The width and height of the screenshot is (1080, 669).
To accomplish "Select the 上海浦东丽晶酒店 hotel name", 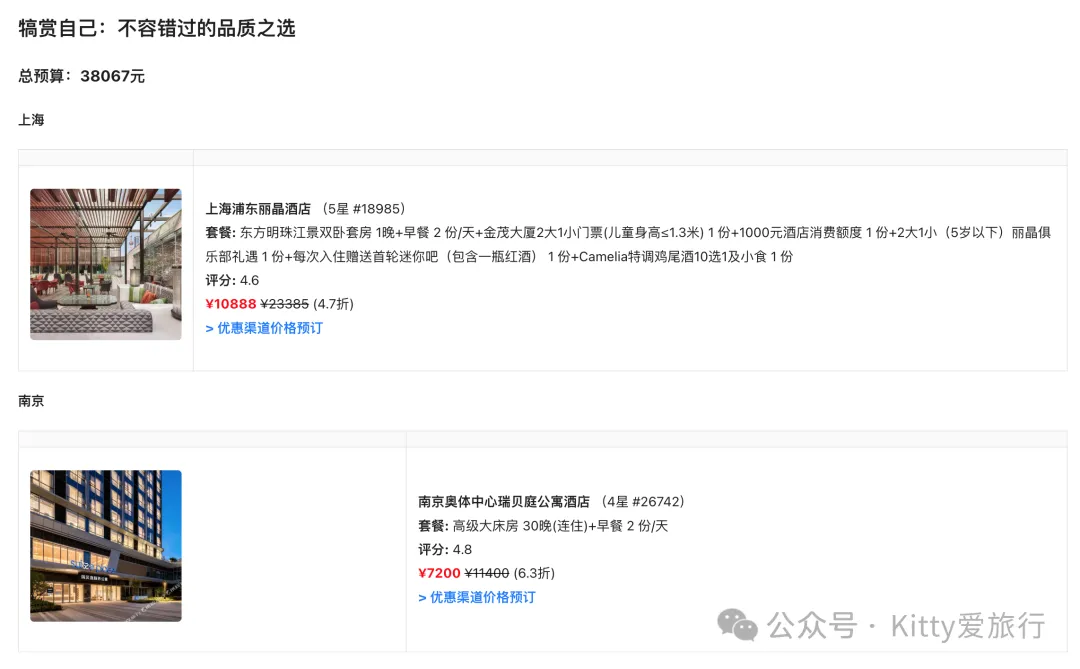I will click(258, 209).
